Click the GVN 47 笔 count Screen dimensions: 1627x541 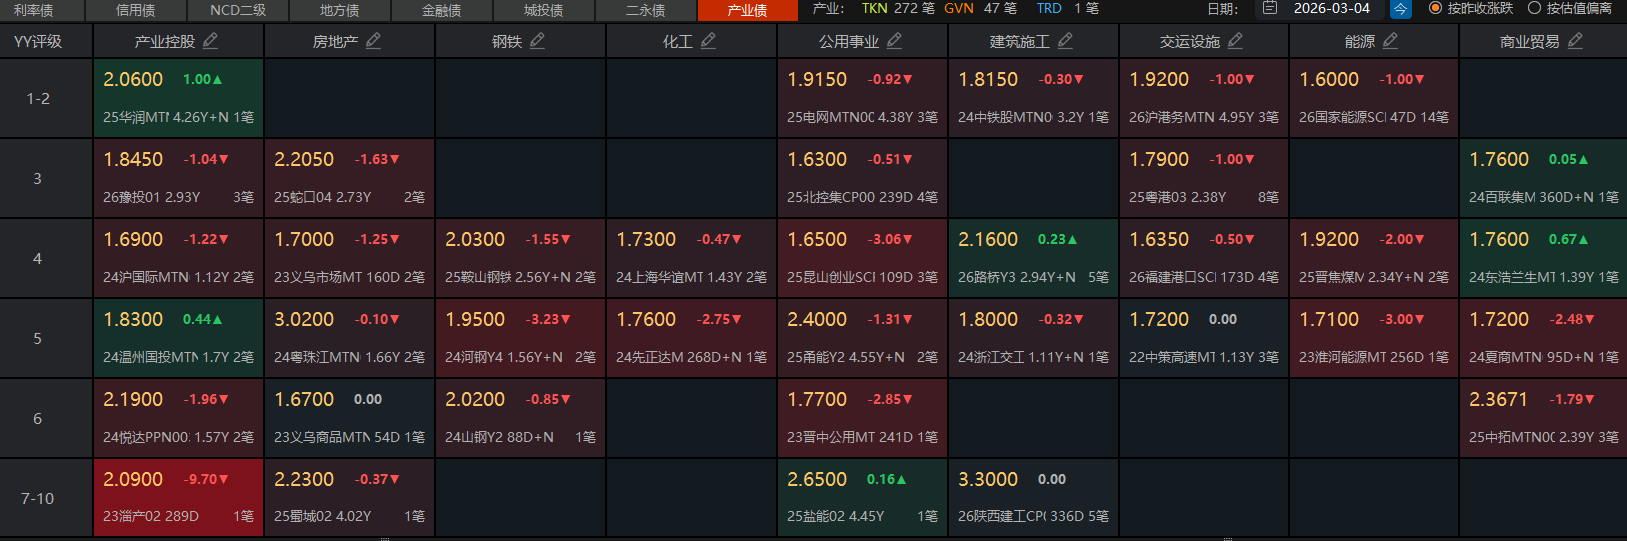pos(980,8)
